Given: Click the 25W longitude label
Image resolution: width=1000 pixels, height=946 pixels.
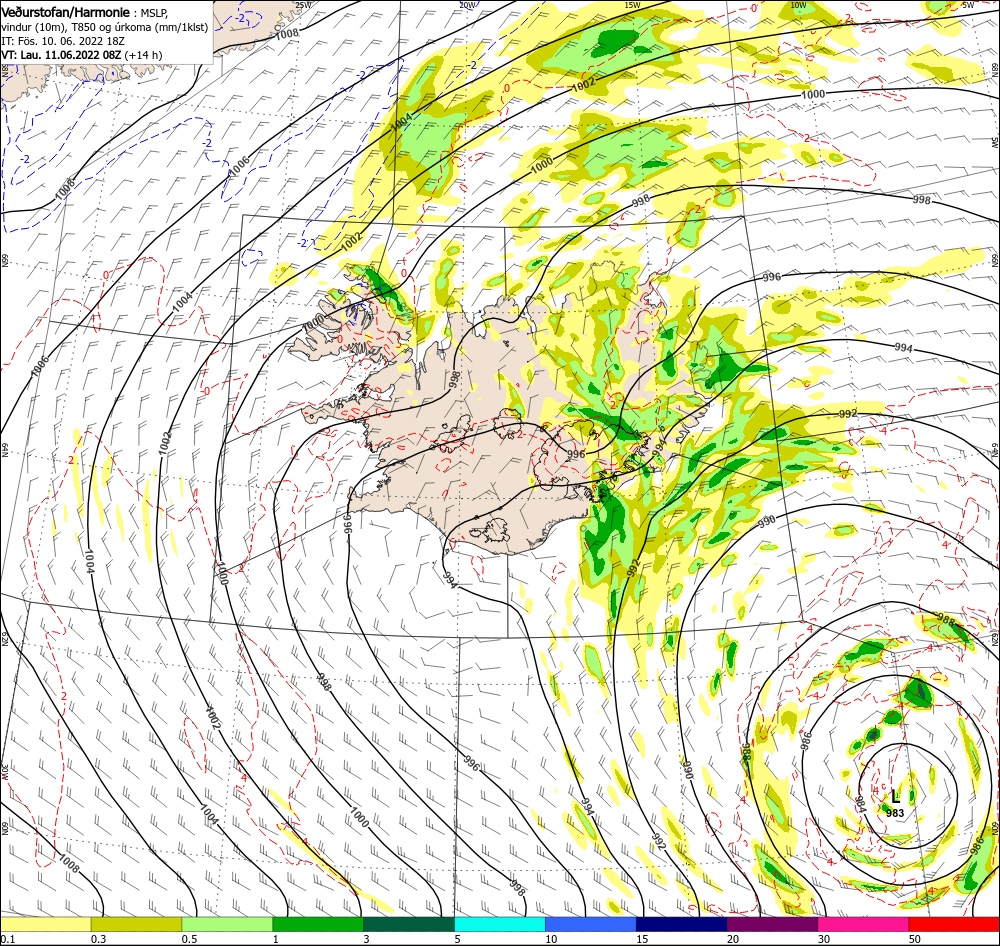Looking at the screenshot, I should click(304, 5).
